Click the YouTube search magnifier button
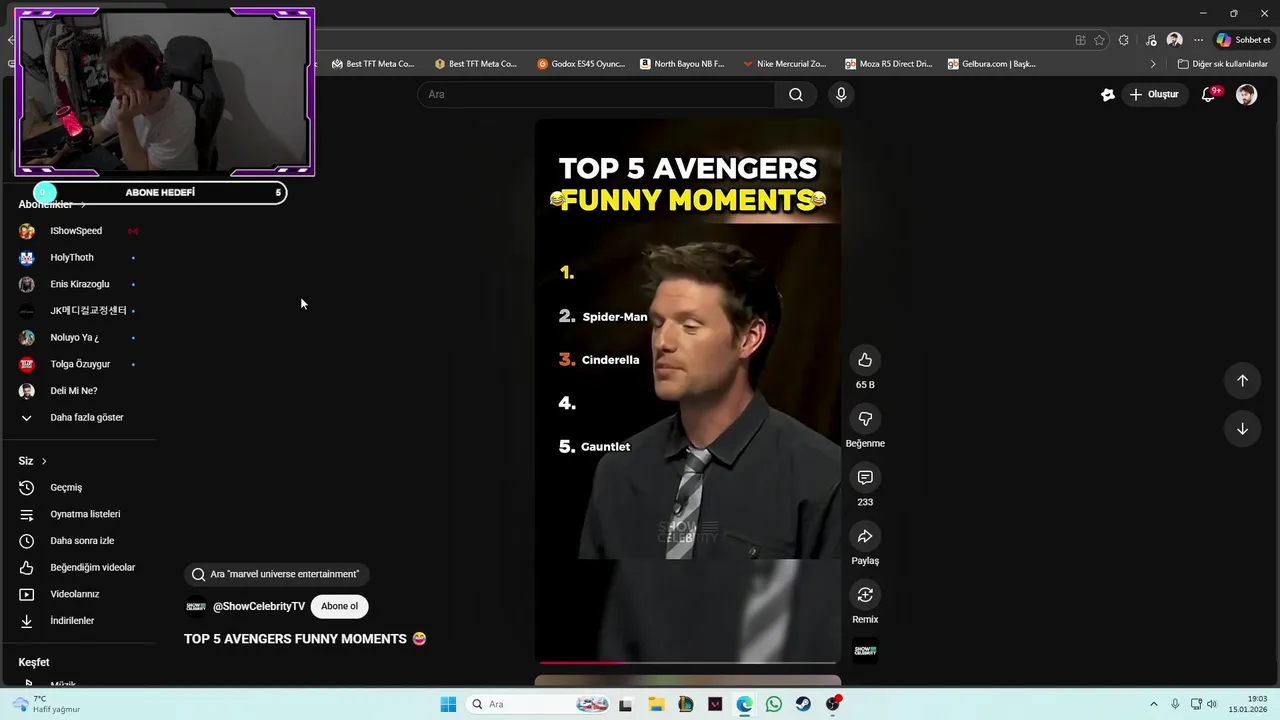 pos(795,94)
